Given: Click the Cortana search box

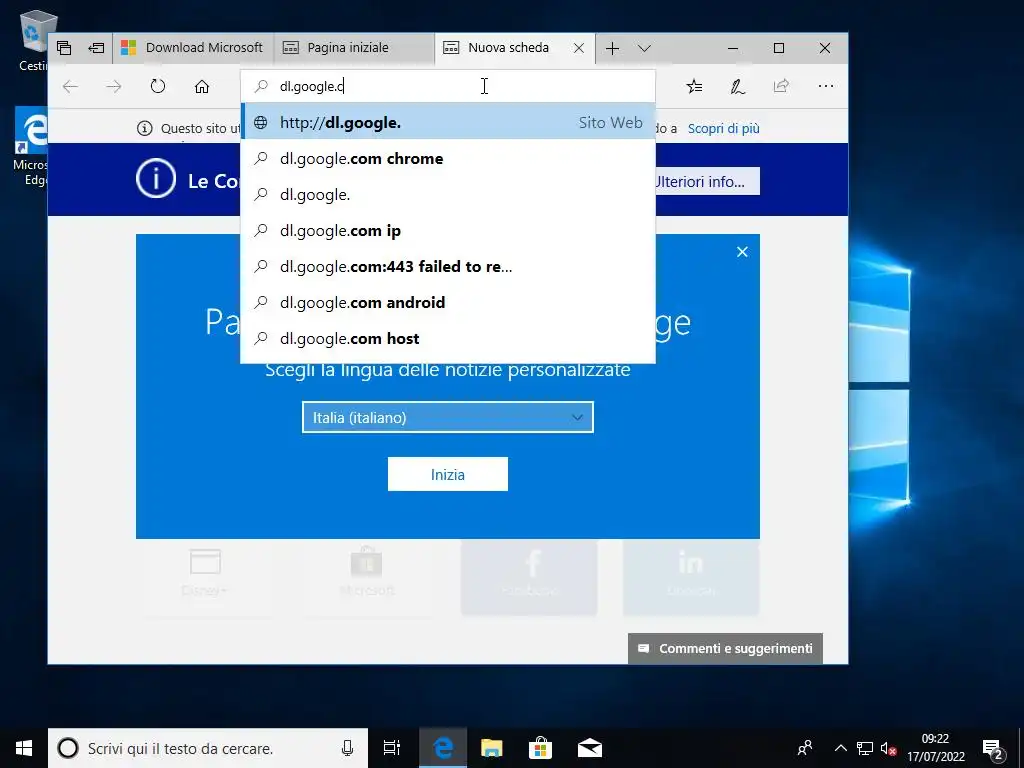Looking at the screenshot, I should 208,748.
